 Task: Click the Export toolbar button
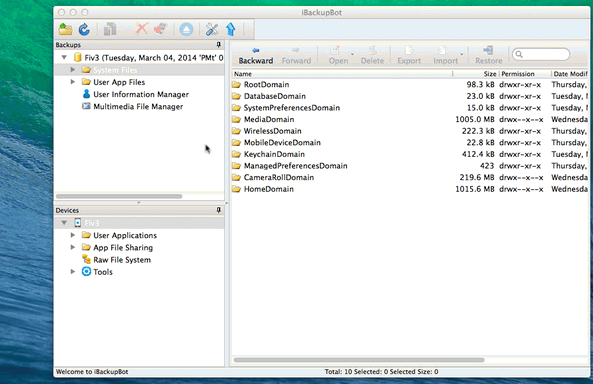pyautogui.click(x=409, y=56)
